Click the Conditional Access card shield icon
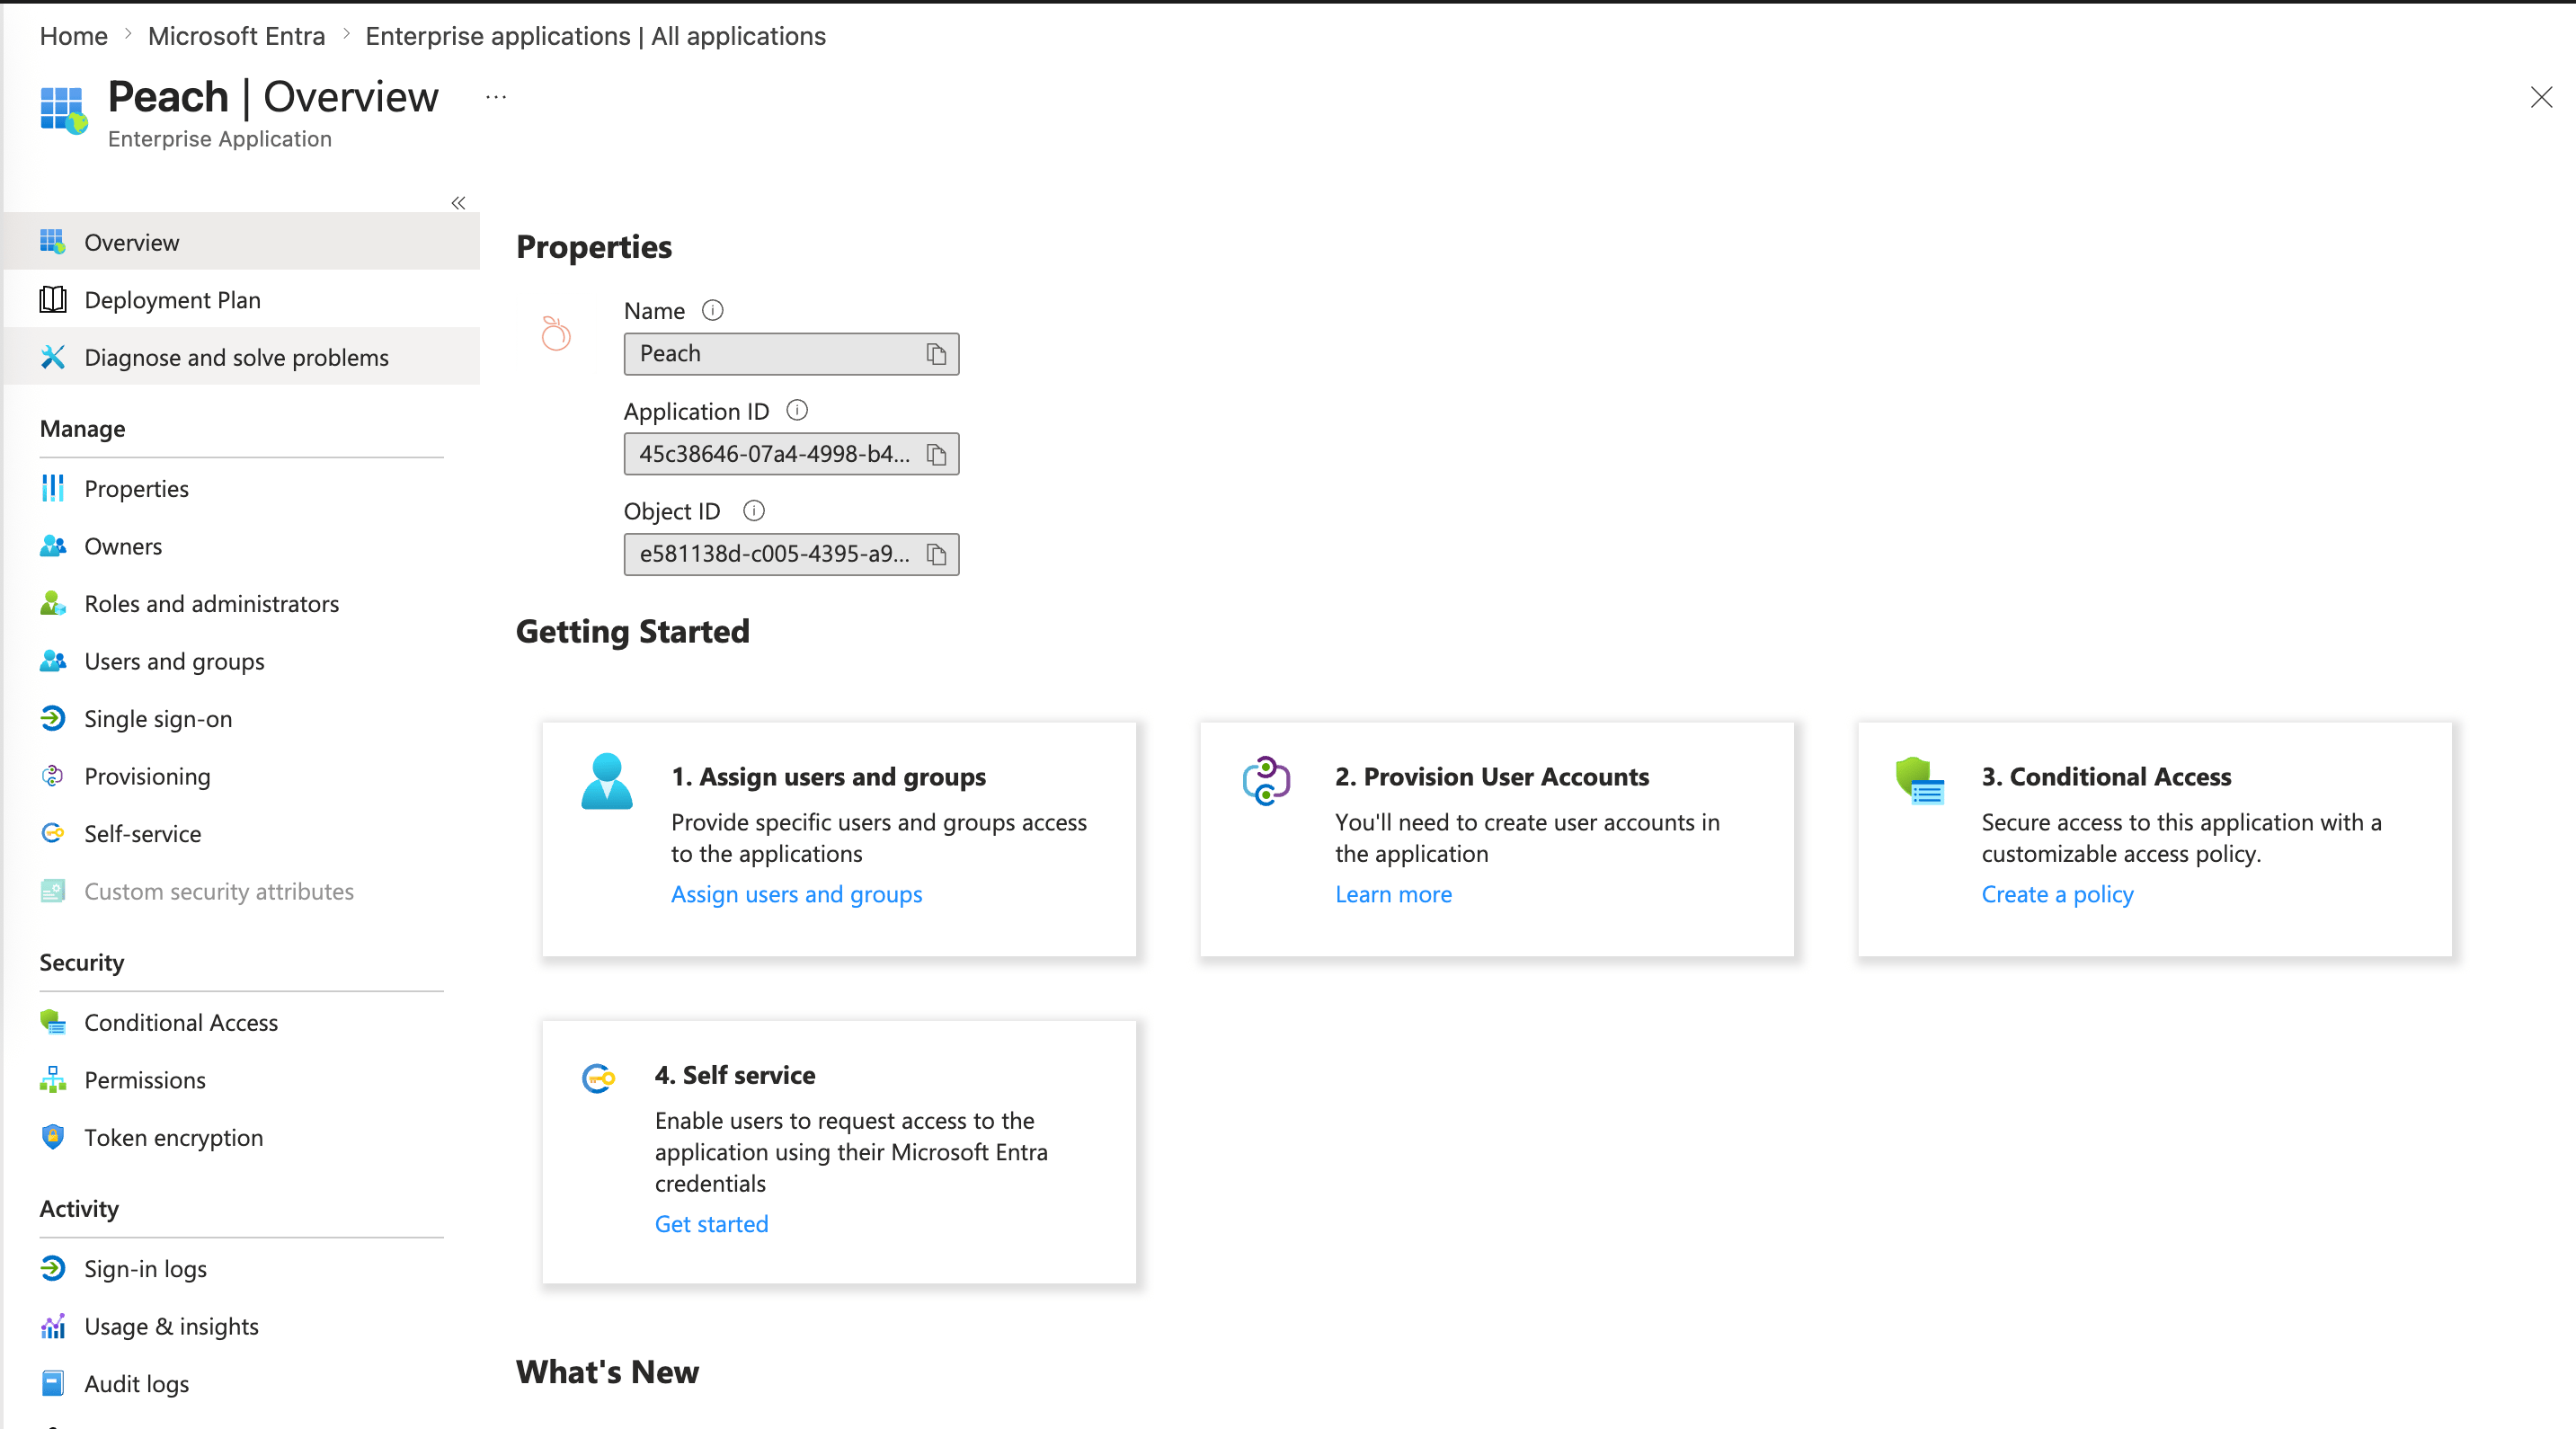Screen dimensions: 2576x1429 (x=1920, y=781)
